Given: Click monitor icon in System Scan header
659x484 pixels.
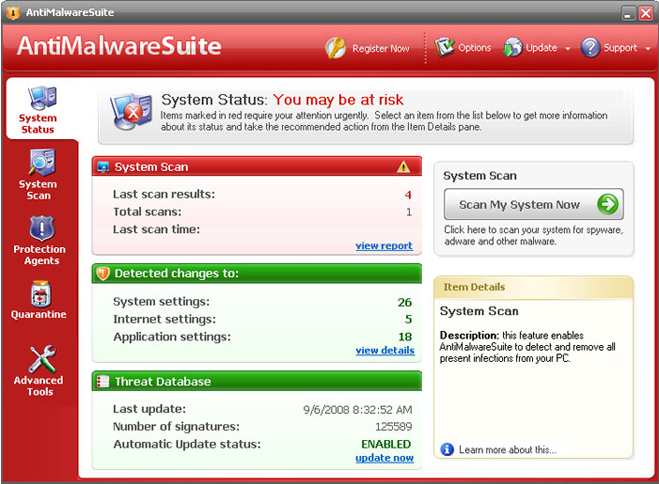Looking at the screenshot, I should pyautogui.click(x=103, y=167).
